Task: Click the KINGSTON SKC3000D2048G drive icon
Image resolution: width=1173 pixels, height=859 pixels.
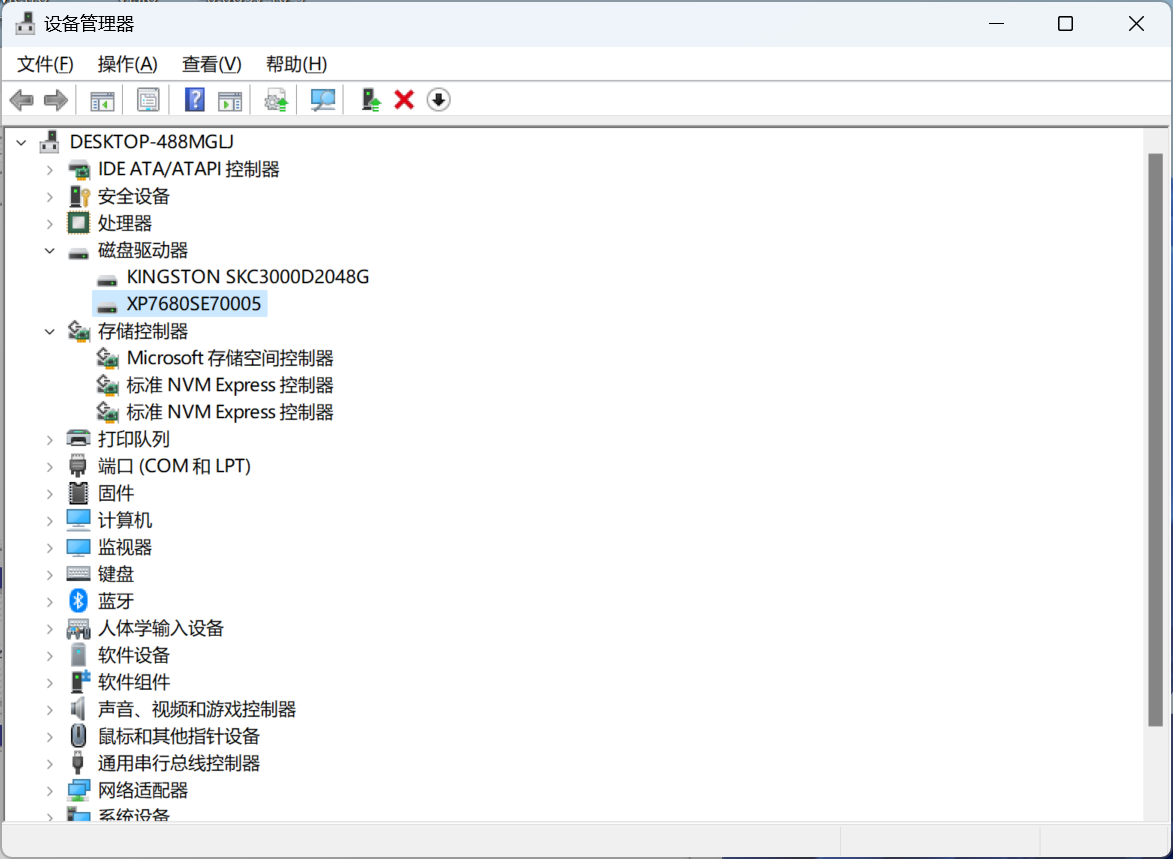Action: point(108,280)
